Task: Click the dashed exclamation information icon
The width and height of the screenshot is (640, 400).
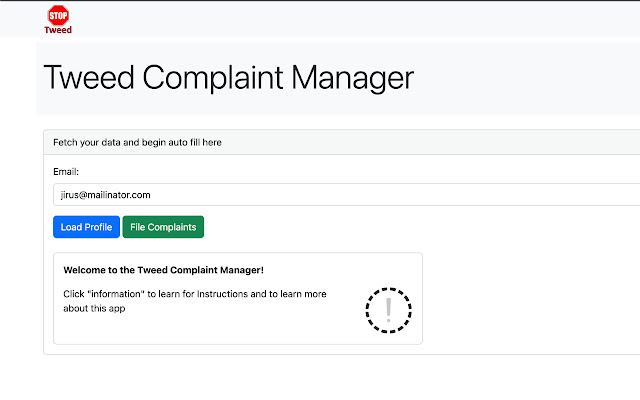Action: (389, 311)
